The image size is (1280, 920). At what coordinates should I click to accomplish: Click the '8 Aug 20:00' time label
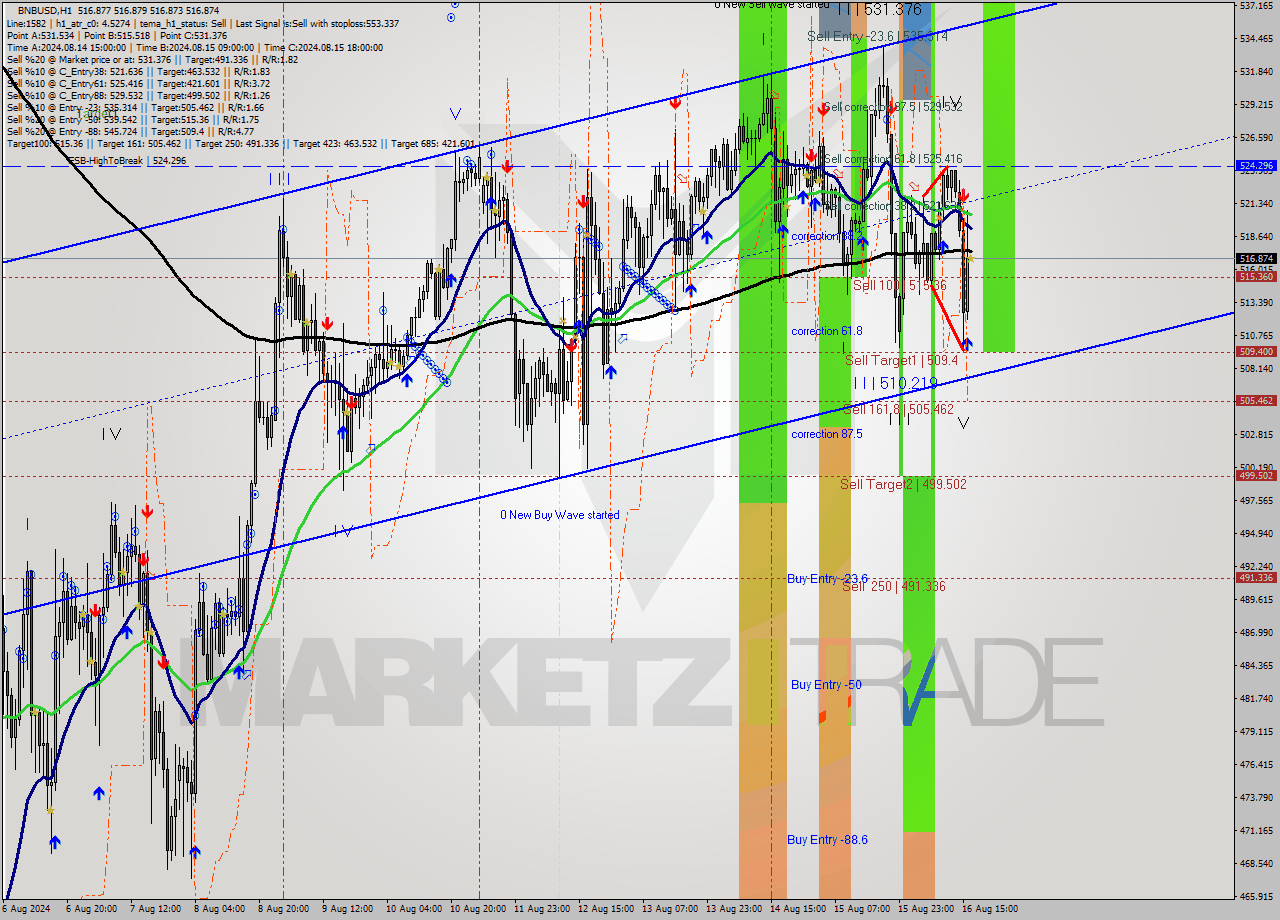pos(283,909)
